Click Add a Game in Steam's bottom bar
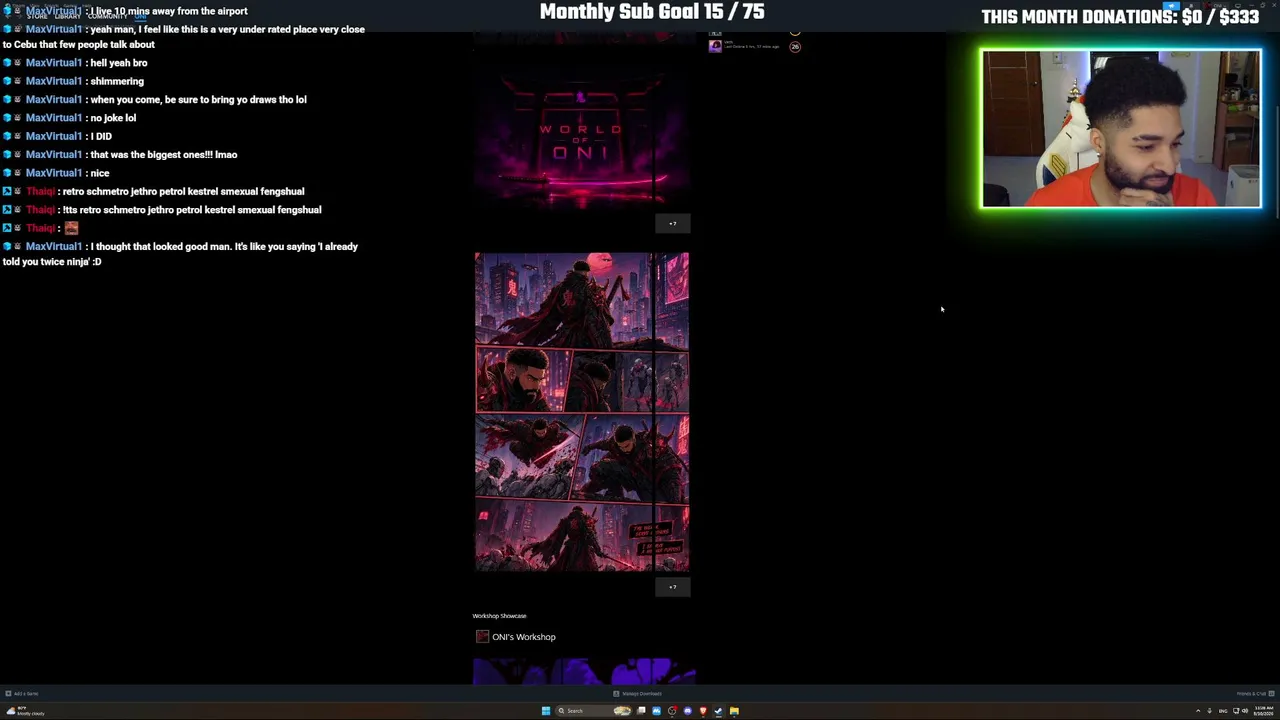The width and height of the screenshot is (1280, 720). [x=22, y=693]
